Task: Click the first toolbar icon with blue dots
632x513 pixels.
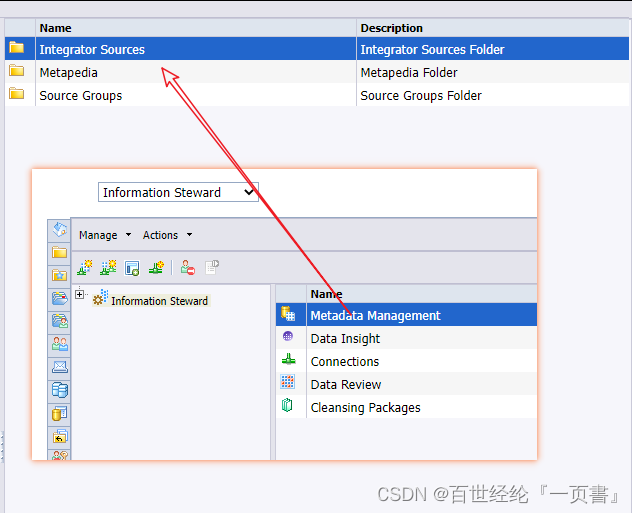Action: click(x=85, y=268)
